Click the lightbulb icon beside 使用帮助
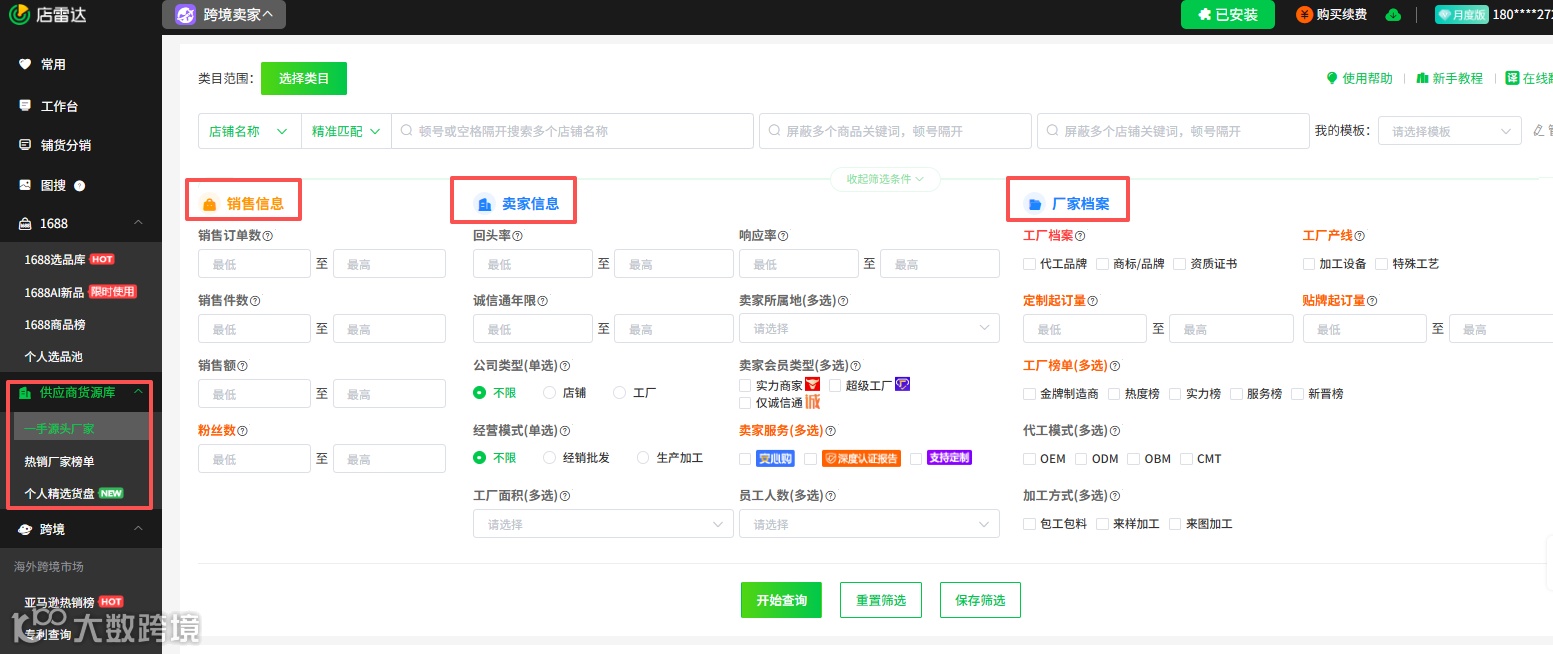 coord(1332,78)
